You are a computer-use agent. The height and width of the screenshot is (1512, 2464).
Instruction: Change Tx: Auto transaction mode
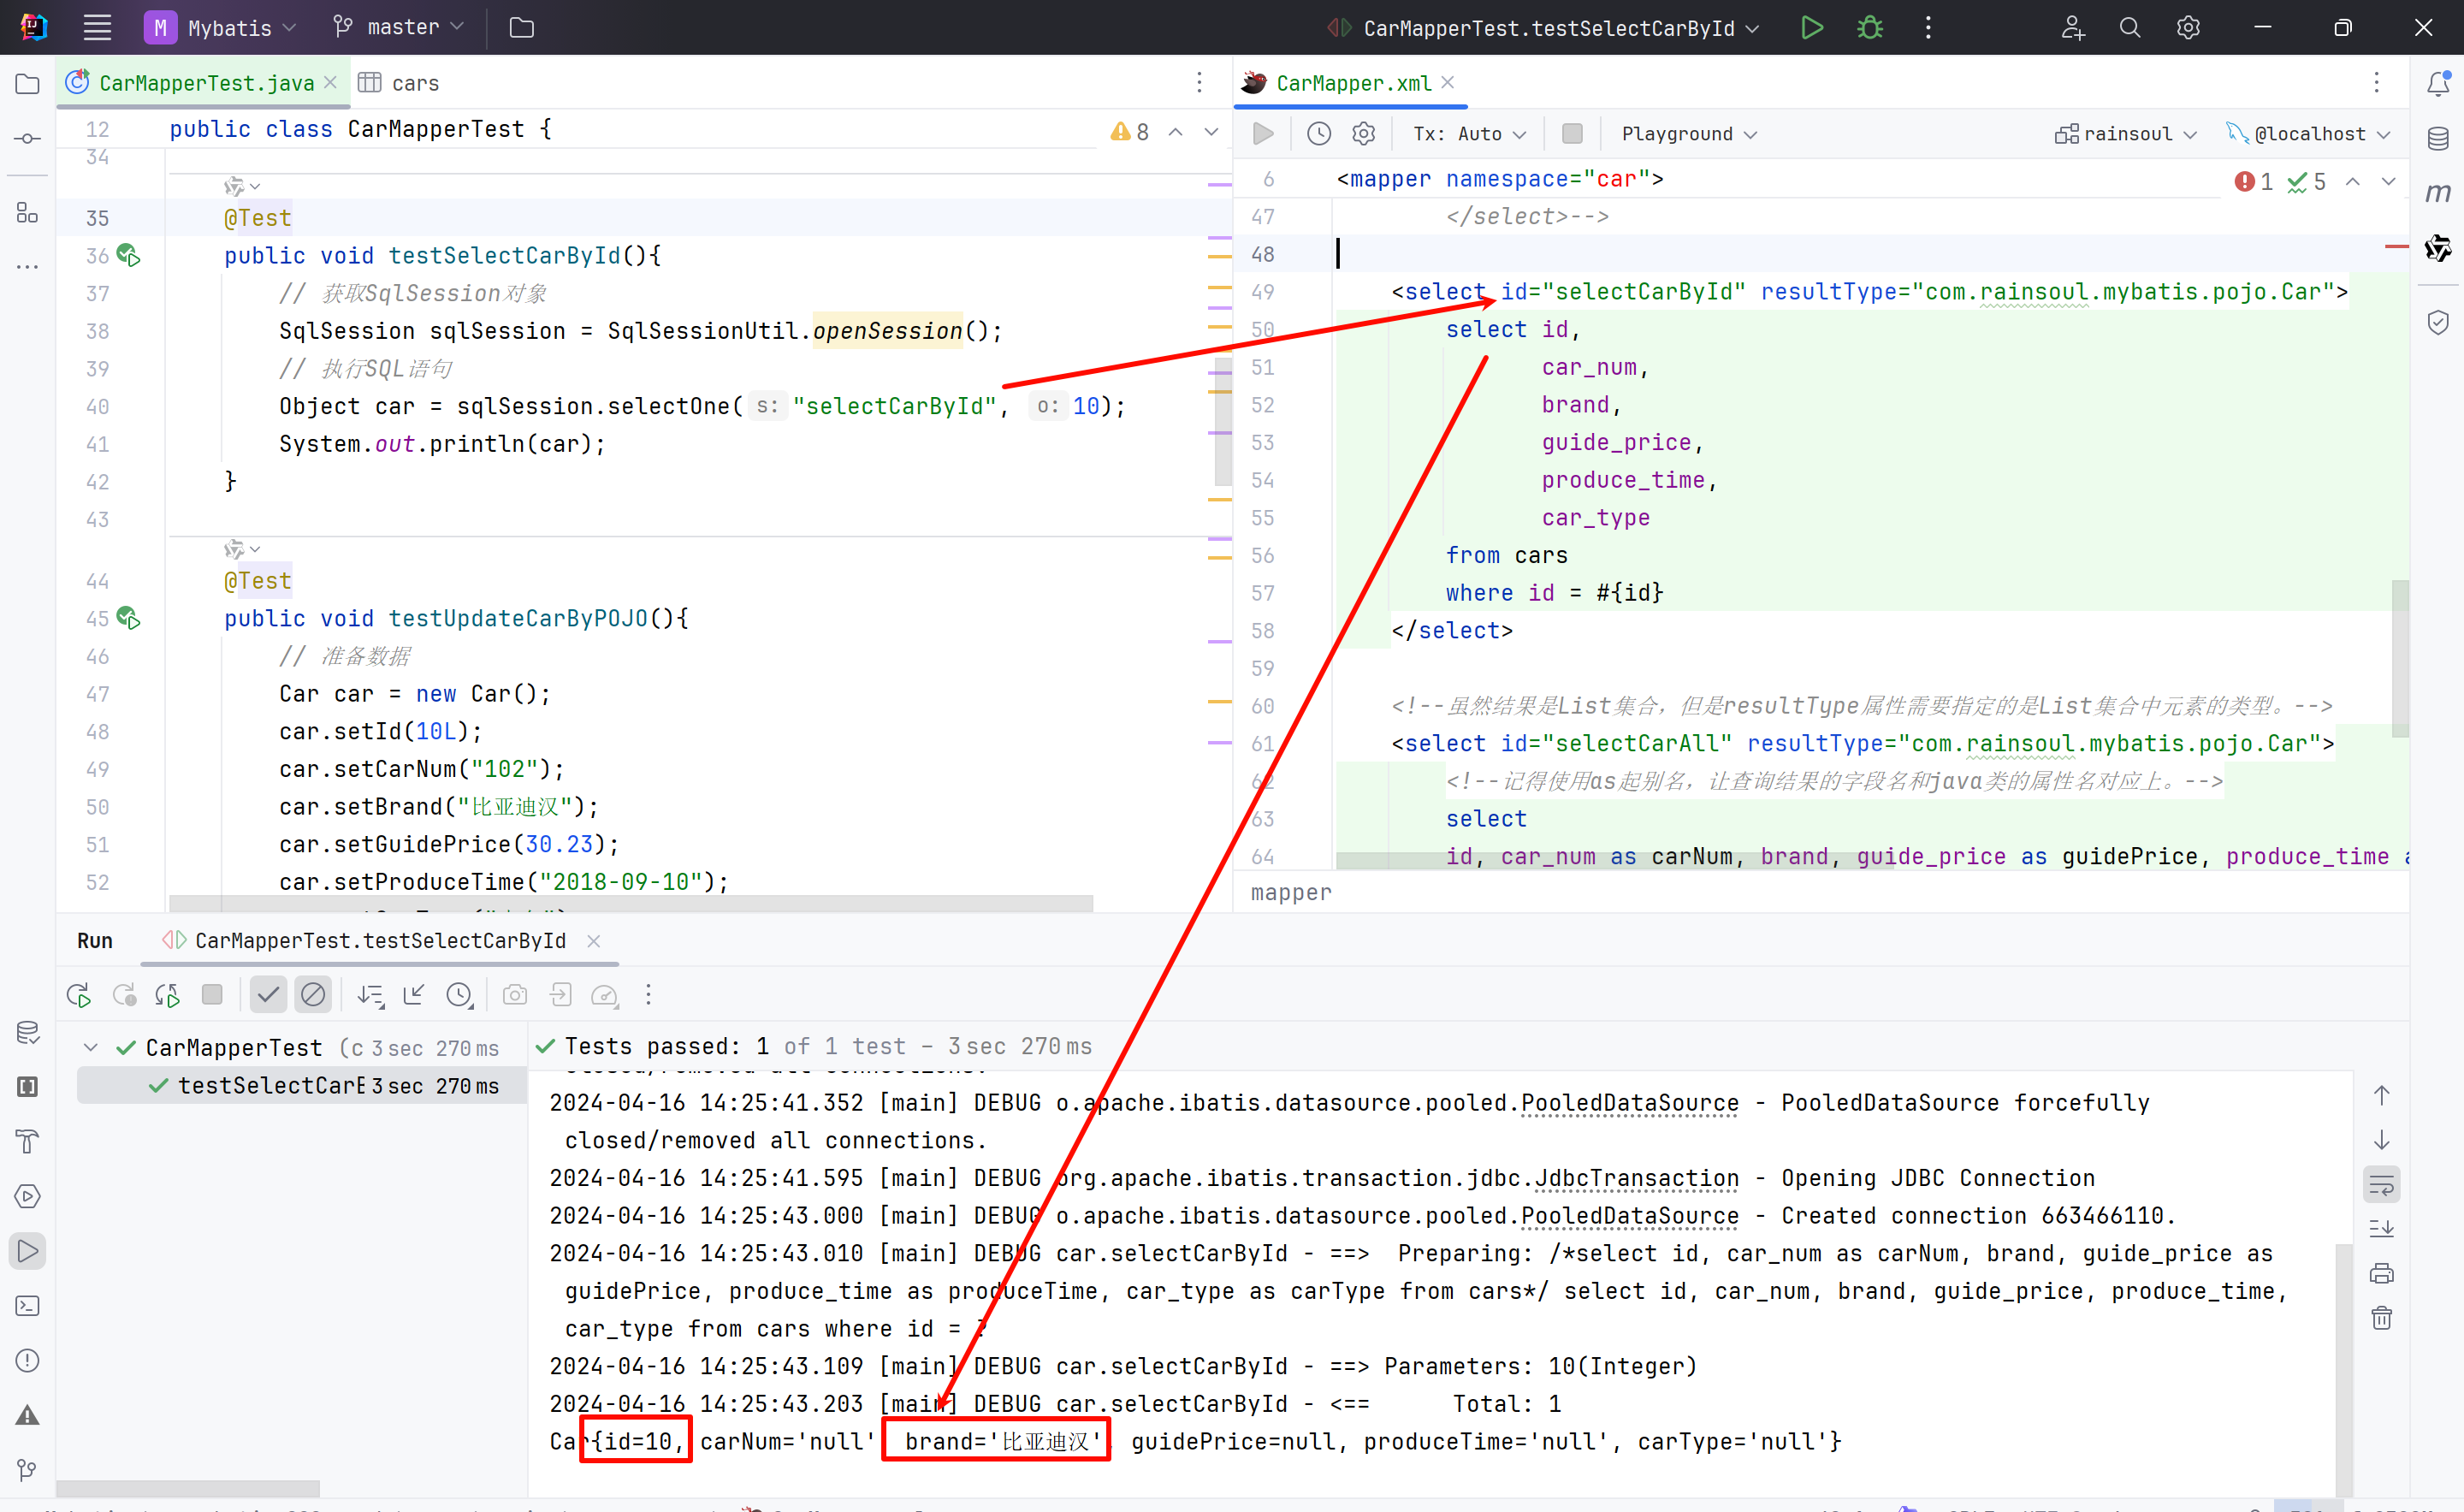coord(1469,134)
